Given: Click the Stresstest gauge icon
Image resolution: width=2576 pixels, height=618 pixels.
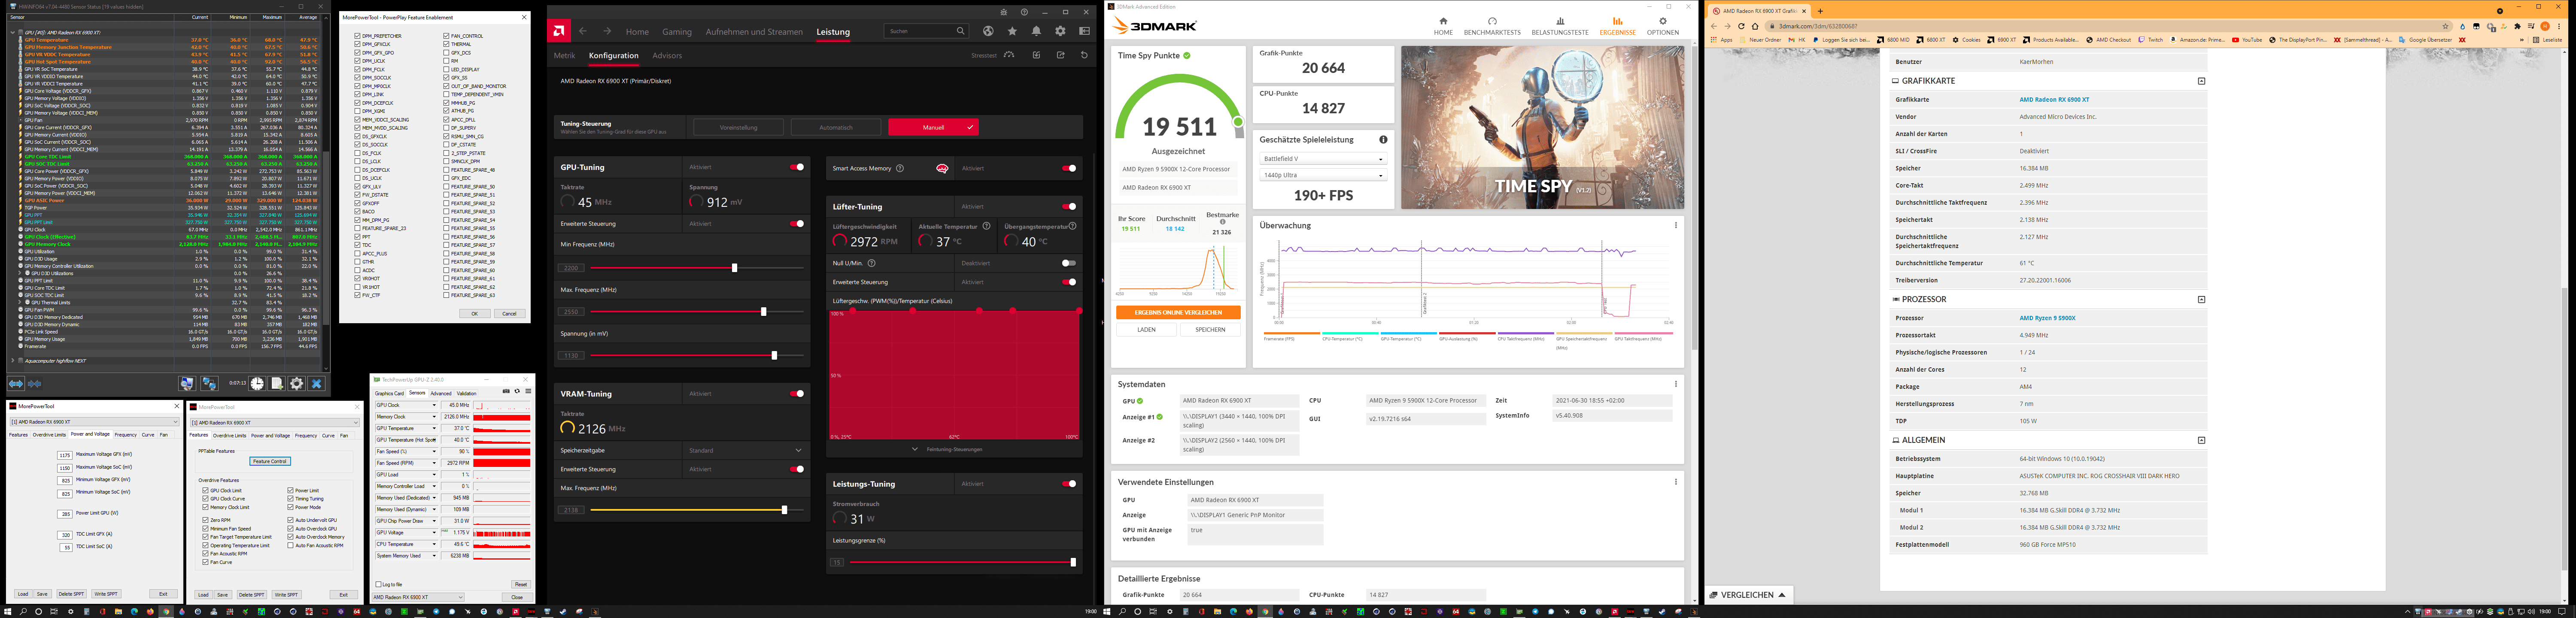Looking at the screenshot, I should coord(1009,55).
